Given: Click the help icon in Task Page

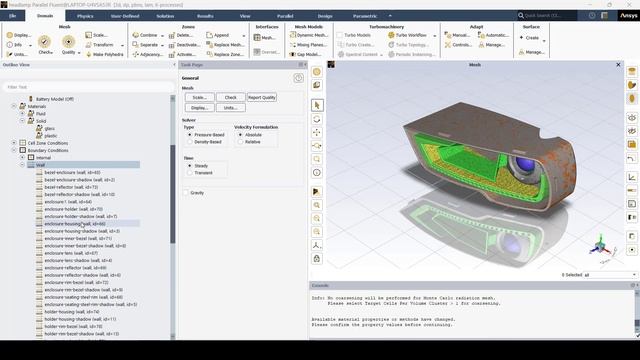Looking at the screenshot, I should point(298,78).
